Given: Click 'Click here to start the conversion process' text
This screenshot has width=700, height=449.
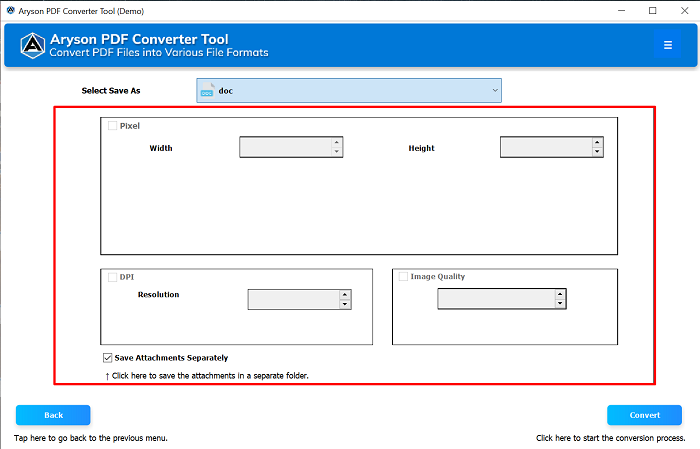Looking at the screenshot, I should (x=611, y=438).
